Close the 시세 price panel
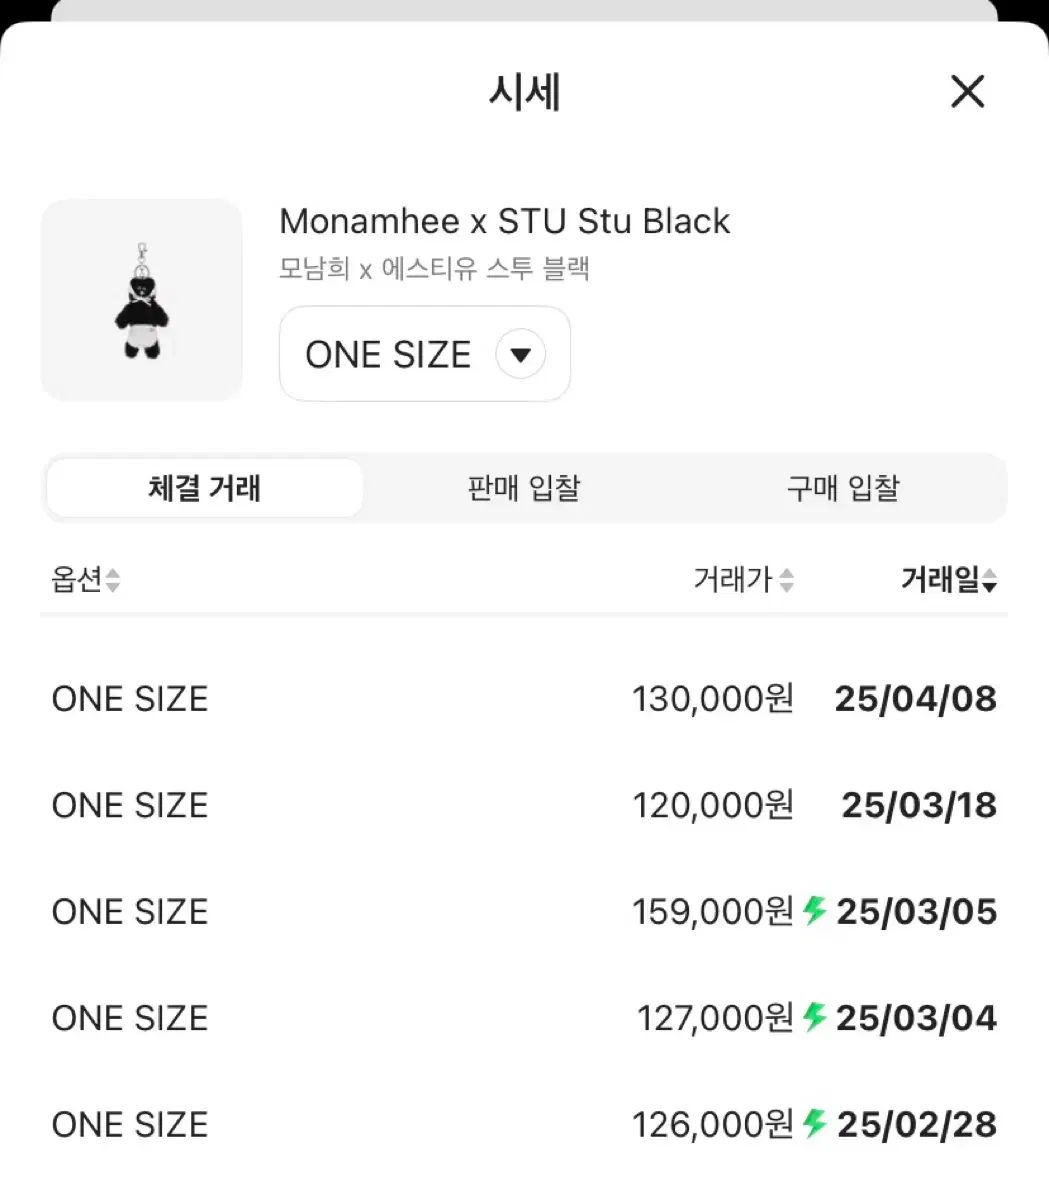Image resolution: width=1049 pixels, height=1200 pixels. click(x=967, y=91)
